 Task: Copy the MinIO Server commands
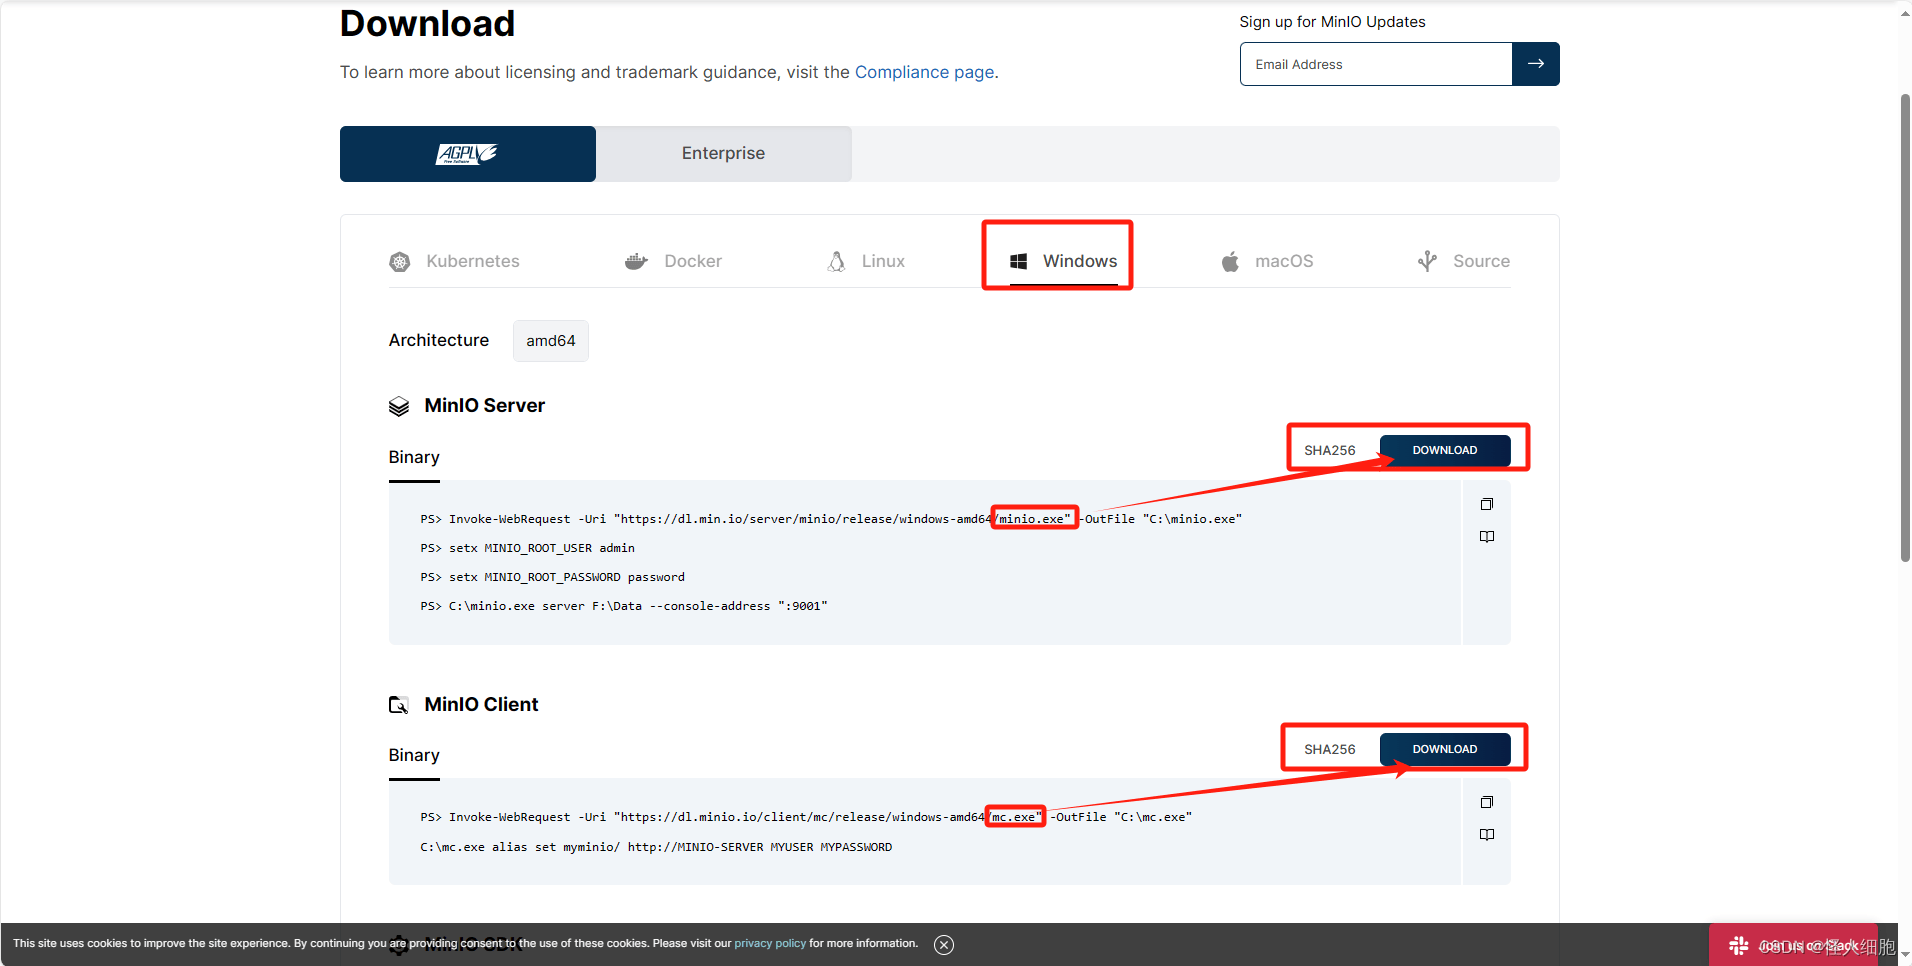[1487, 504]
